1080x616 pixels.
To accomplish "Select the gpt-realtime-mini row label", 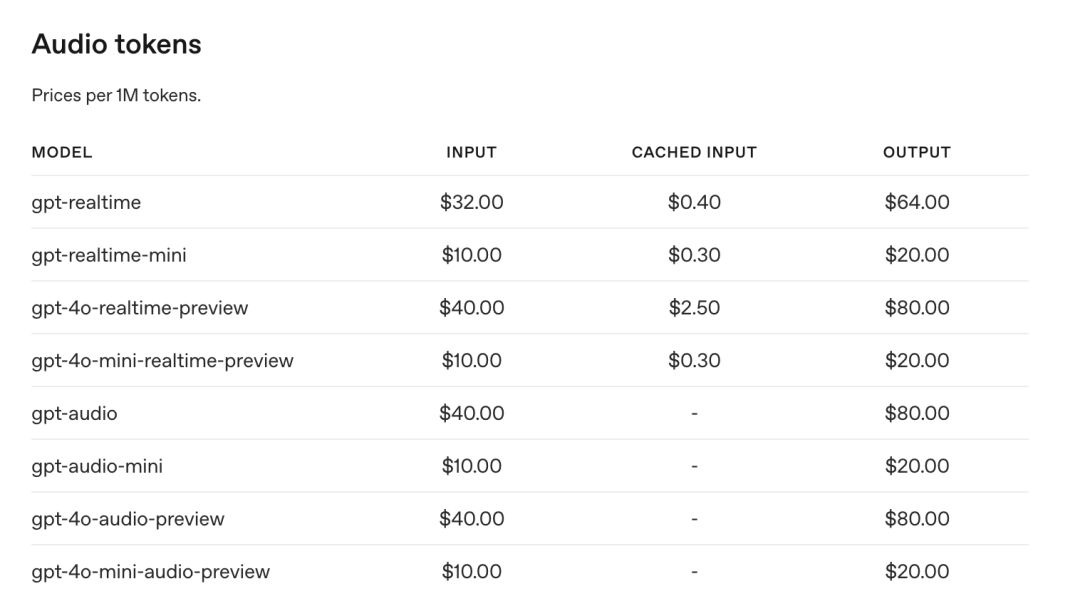I will point(109,255).
